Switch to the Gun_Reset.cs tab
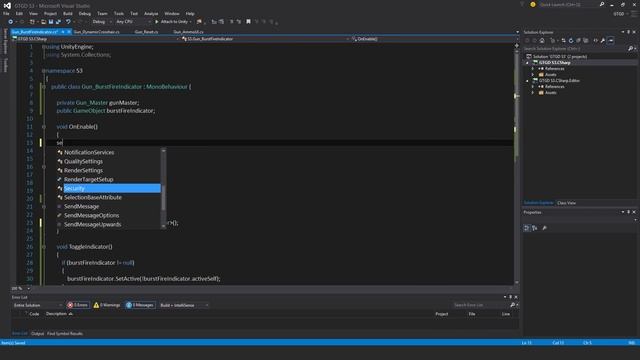This screenshot has width=640, height=360. 146,31
